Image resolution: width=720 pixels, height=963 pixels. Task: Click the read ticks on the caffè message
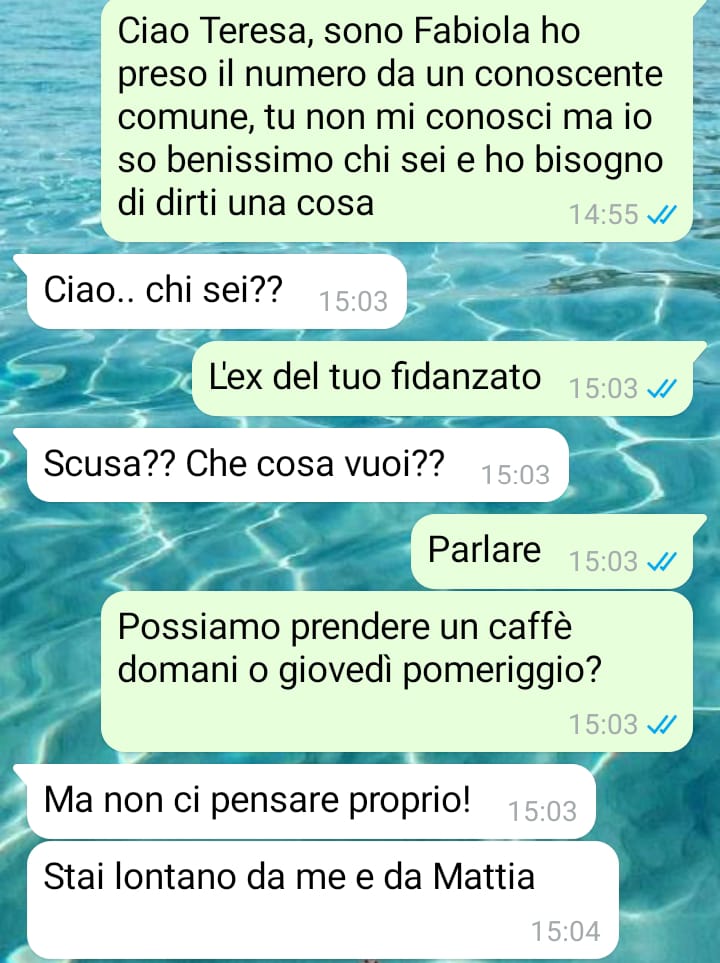[x=662, y=724]
